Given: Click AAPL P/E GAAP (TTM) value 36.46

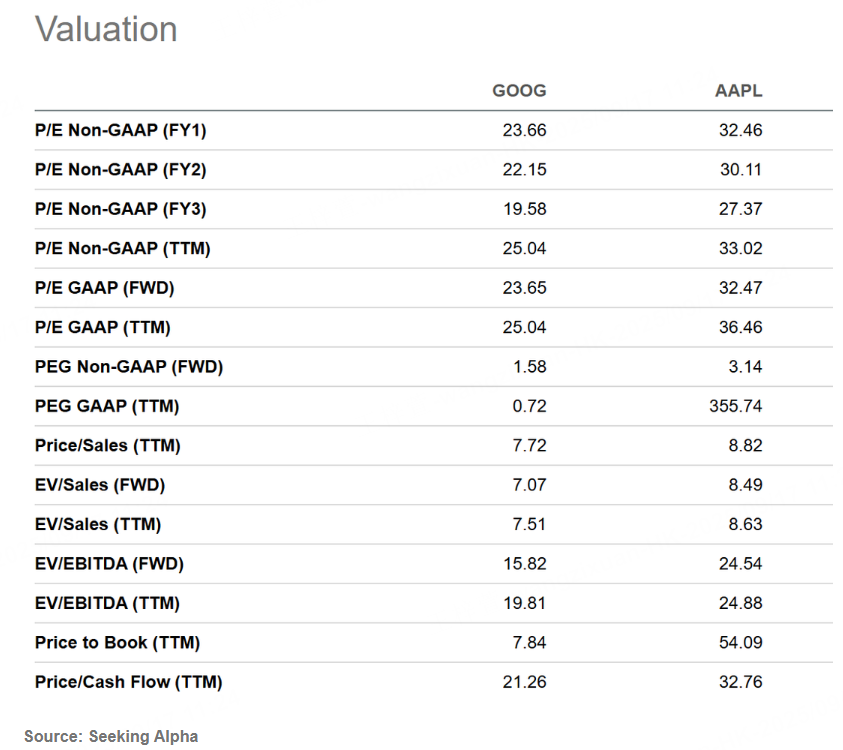Looking at the screenshot, I should 740,327.
